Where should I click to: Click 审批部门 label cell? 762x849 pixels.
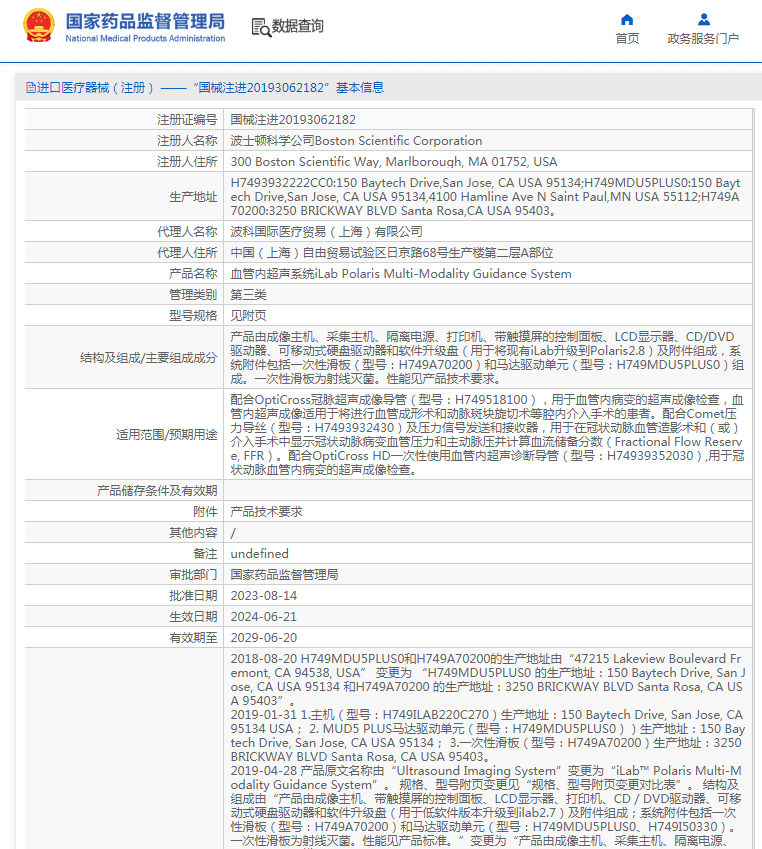click(x=124, y=575)
